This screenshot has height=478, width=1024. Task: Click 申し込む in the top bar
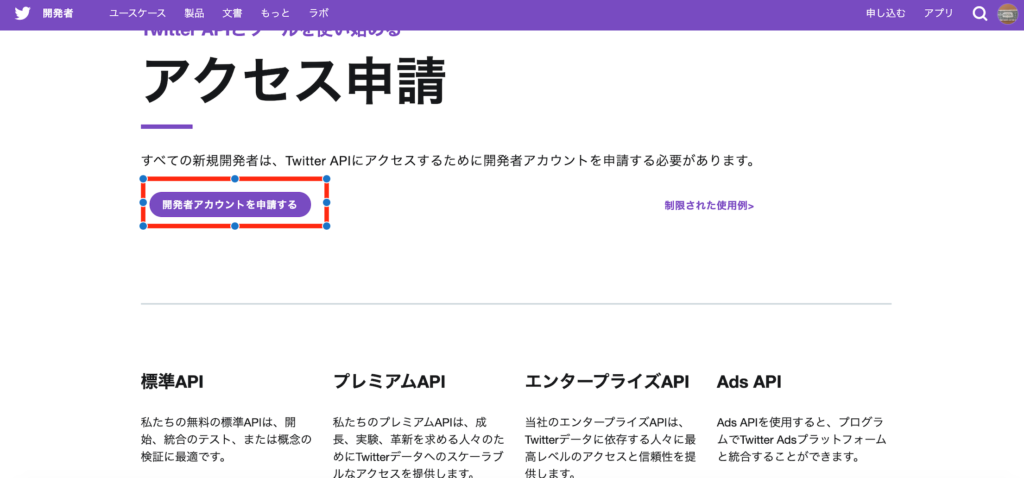(x=886, y=14)
